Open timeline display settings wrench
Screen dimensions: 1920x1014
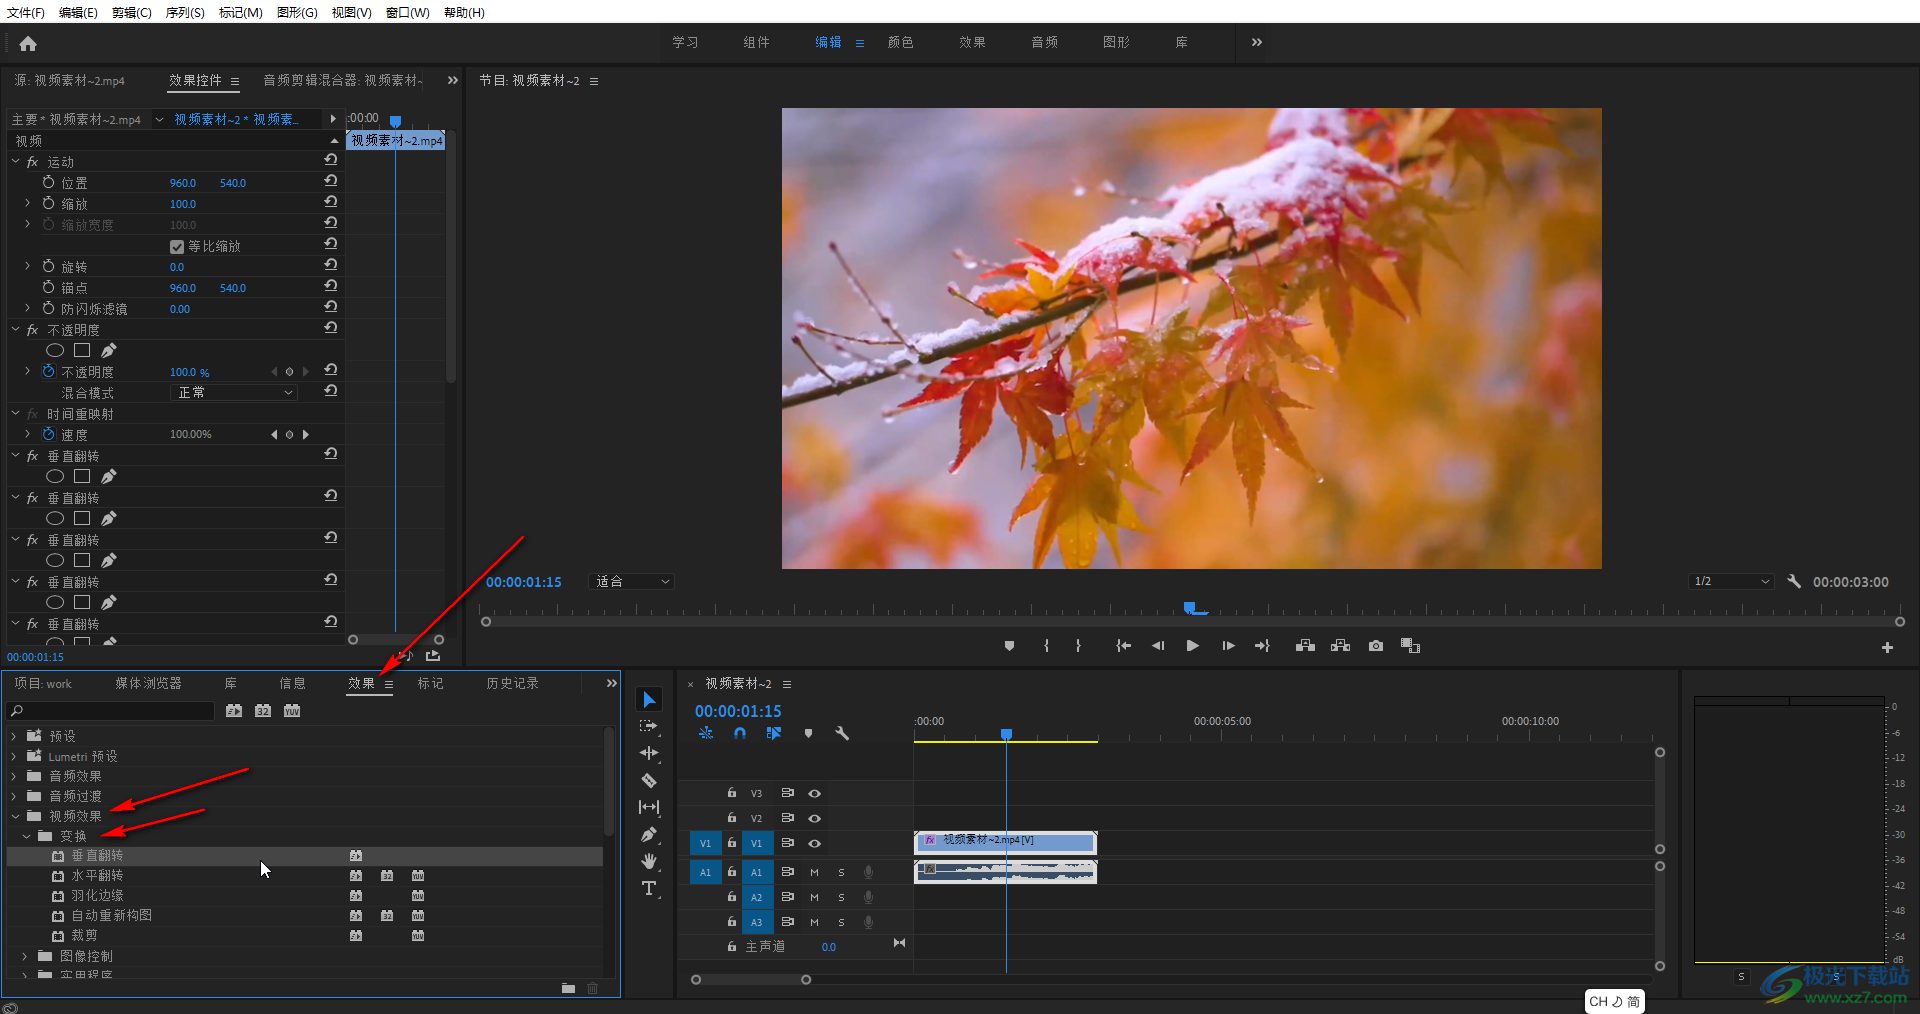point(842,733)
